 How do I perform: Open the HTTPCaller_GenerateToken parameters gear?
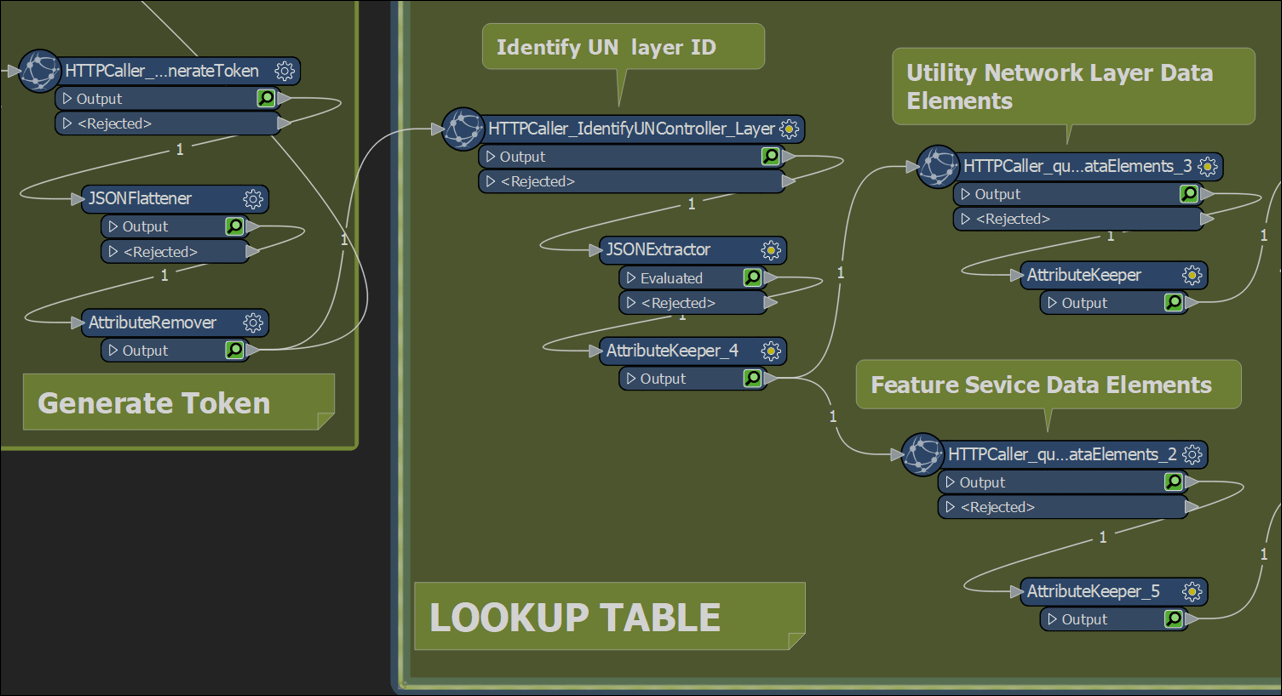(x=285, y=71)
